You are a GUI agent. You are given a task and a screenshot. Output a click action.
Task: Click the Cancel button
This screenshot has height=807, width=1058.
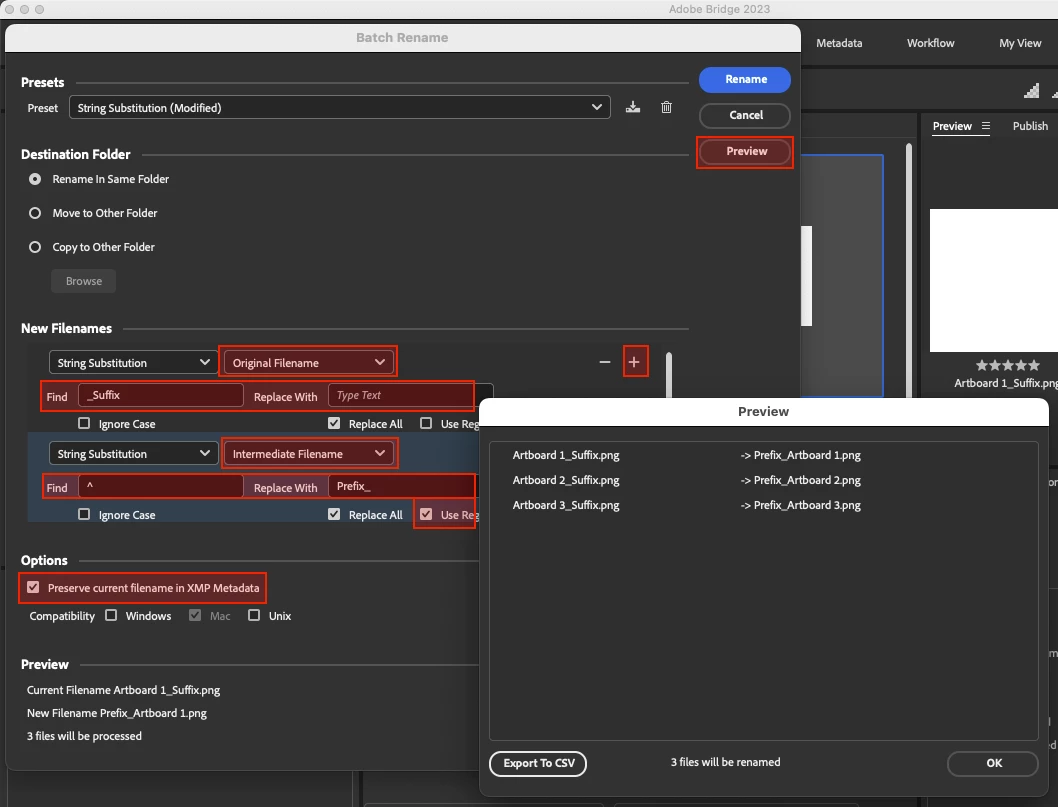pos(745,115)
